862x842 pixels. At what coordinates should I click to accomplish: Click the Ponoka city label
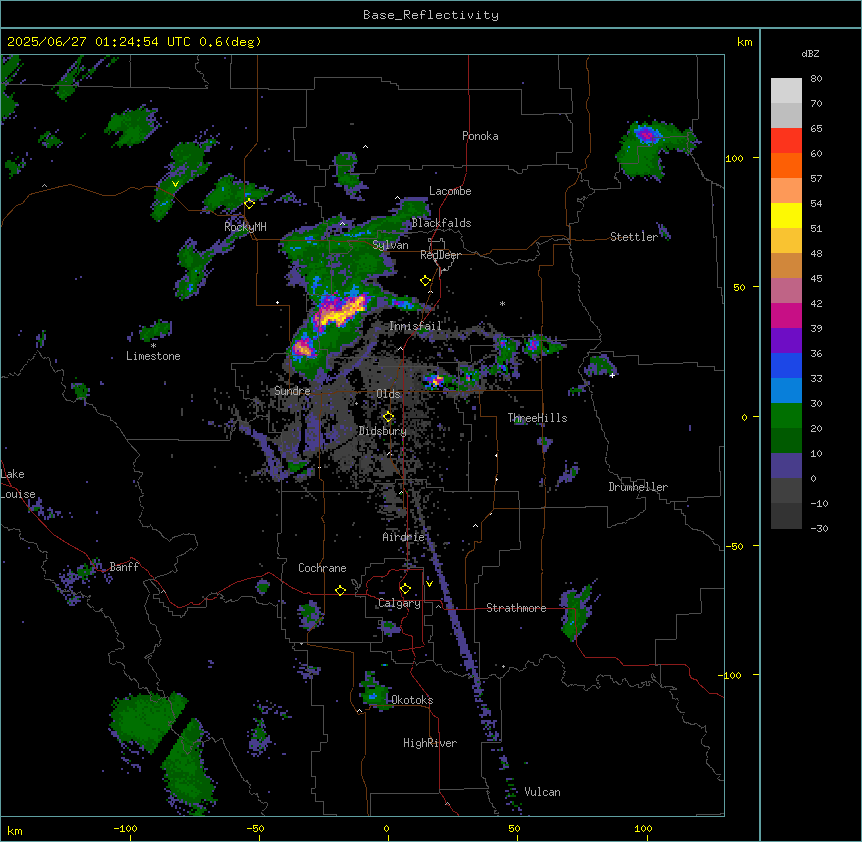pos(480,136)
